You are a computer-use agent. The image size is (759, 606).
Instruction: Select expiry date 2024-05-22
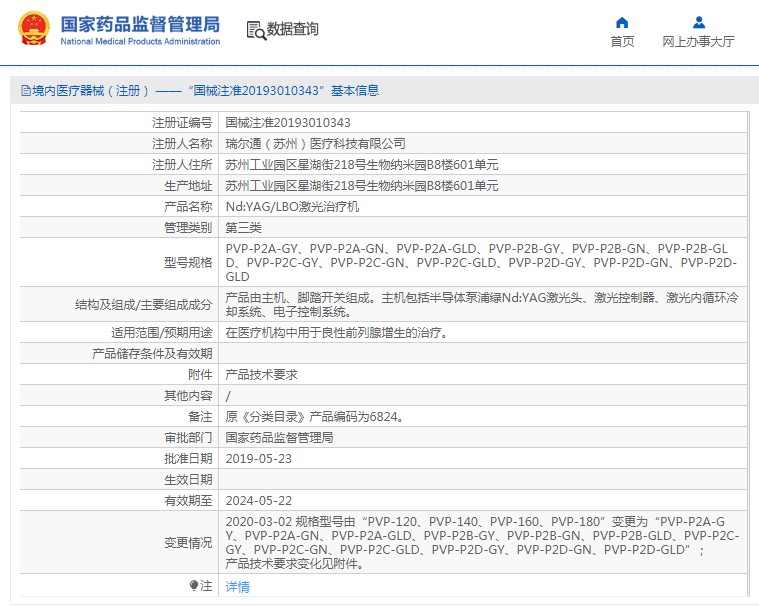pos(258,500)
